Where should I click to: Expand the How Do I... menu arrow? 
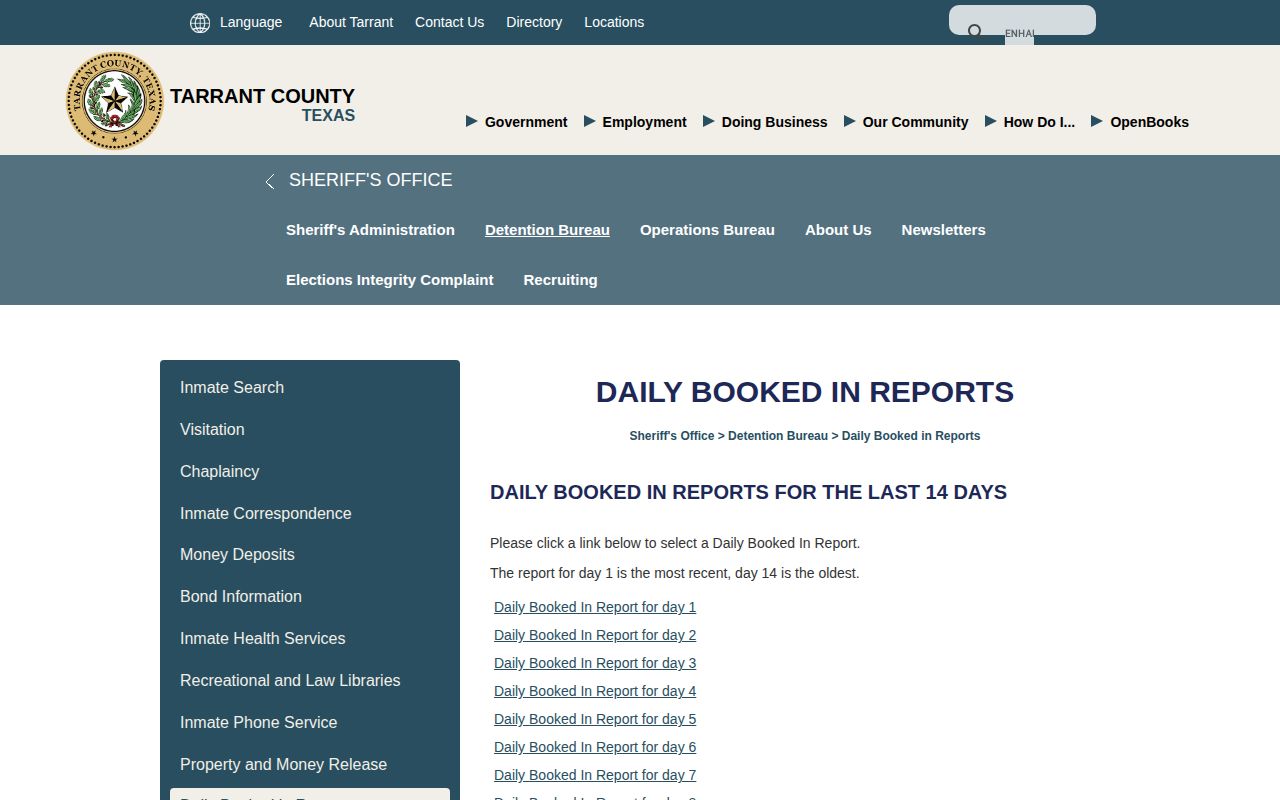point(990,121)
